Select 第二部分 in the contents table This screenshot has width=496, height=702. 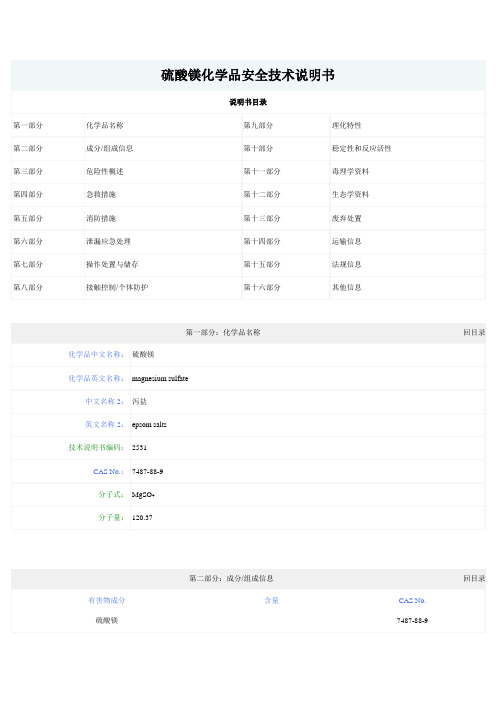click(28, 148)
